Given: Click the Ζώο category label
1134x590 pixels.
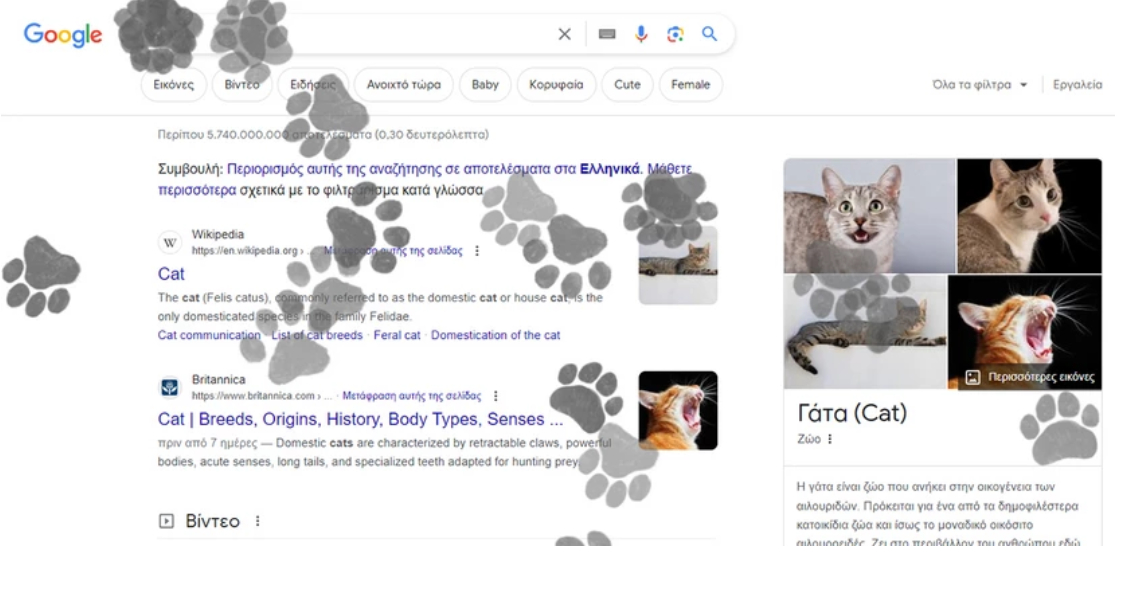Looking at the screenshot, I should (x=809, y=439).
